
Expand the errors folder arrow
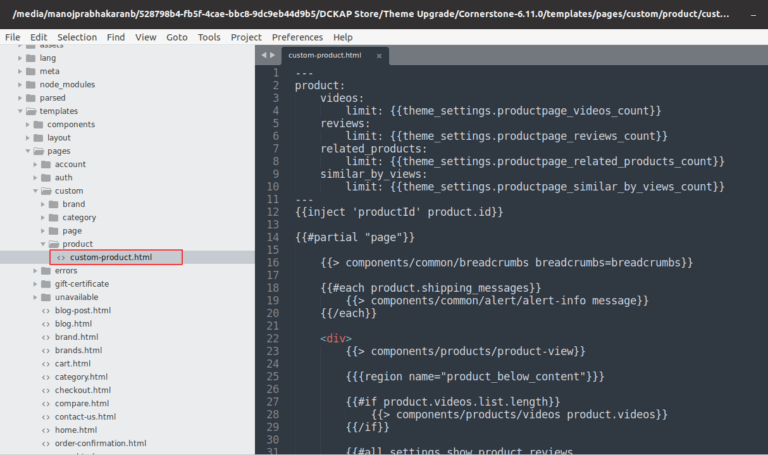point(35,270)
